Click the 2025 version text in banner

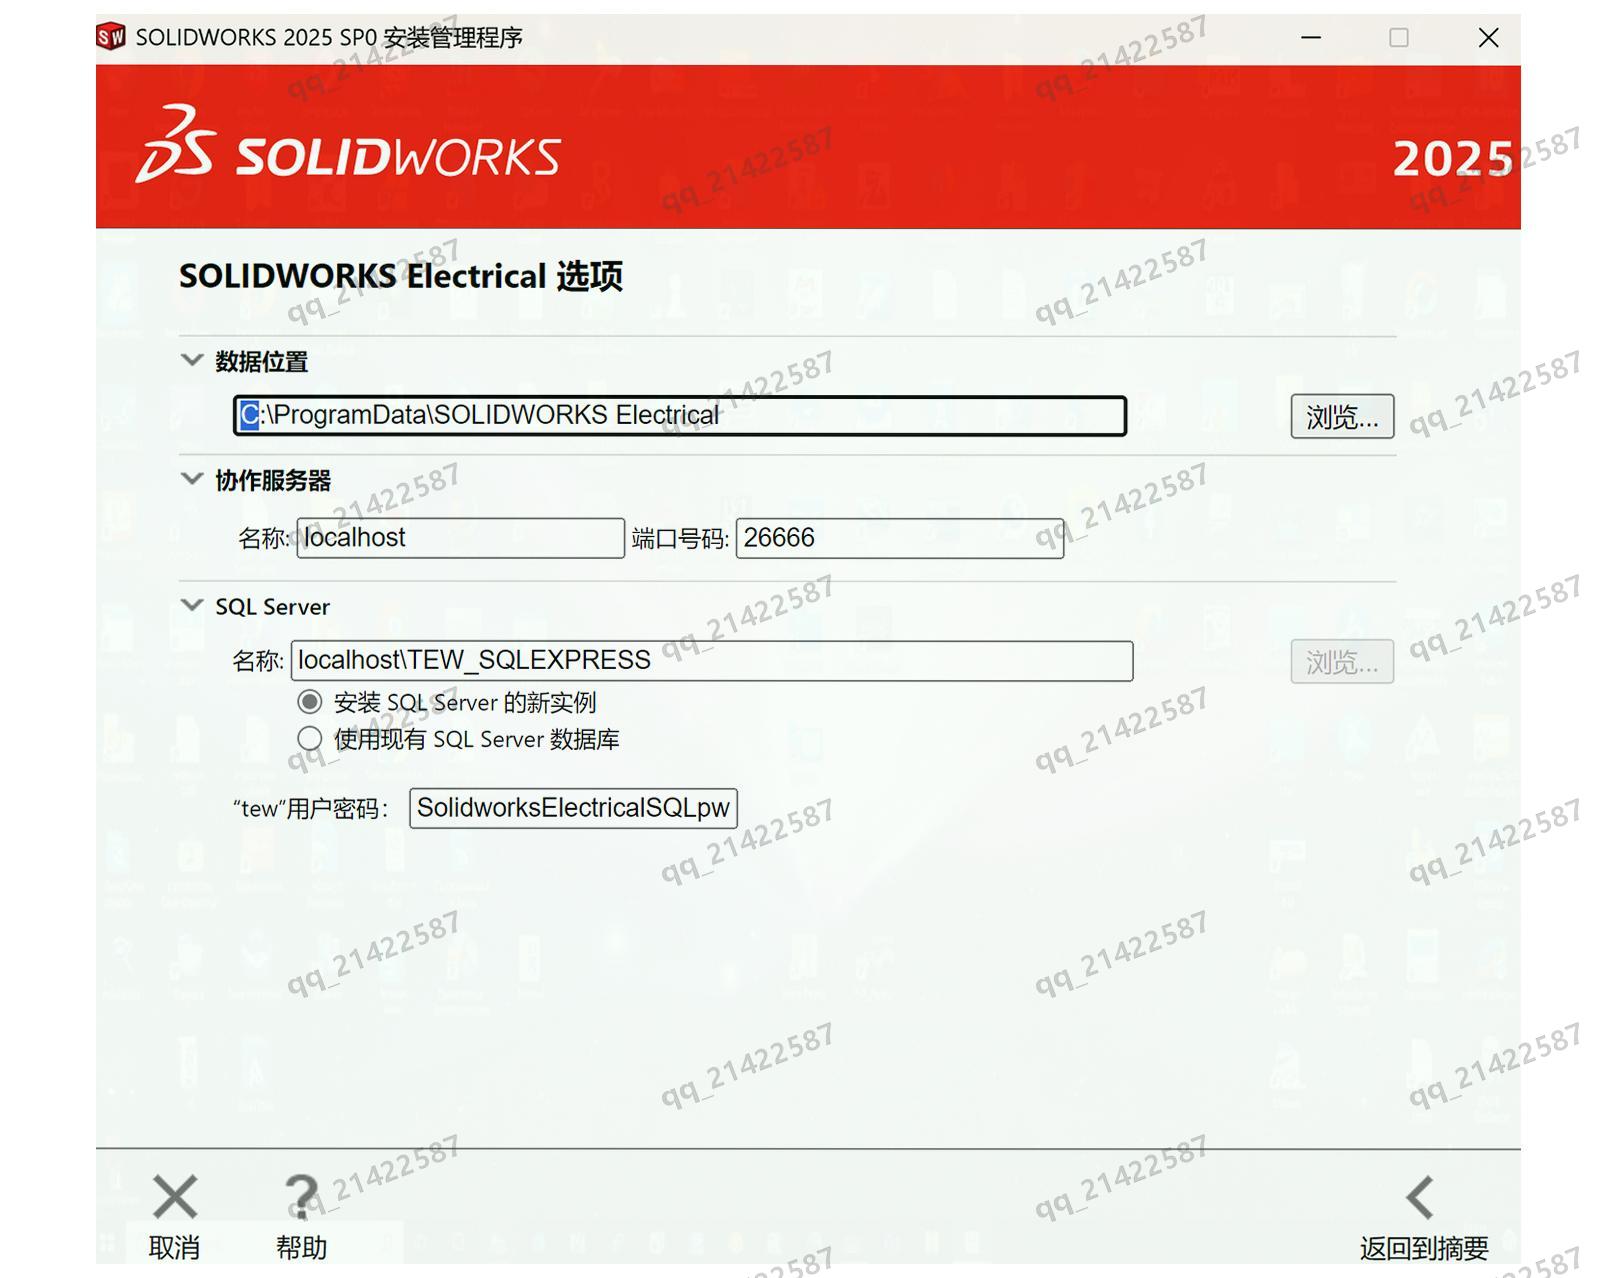click(1453, 158)
